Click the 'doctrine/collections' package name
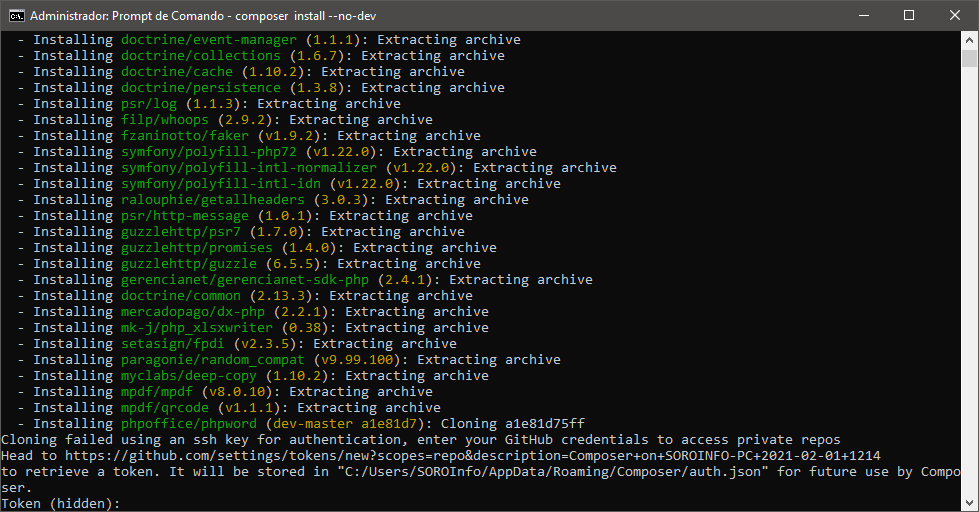The width and height of the screenshot is (979, 512). [200, 56]
